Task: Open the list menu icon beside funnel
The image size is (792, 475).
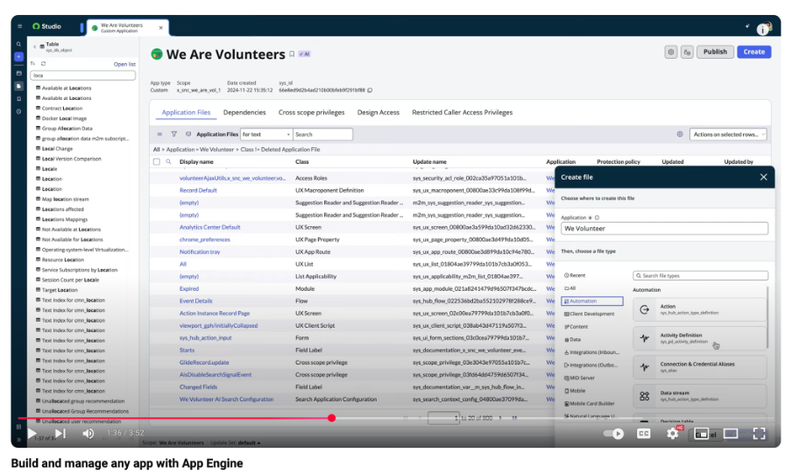Action: 160,134
